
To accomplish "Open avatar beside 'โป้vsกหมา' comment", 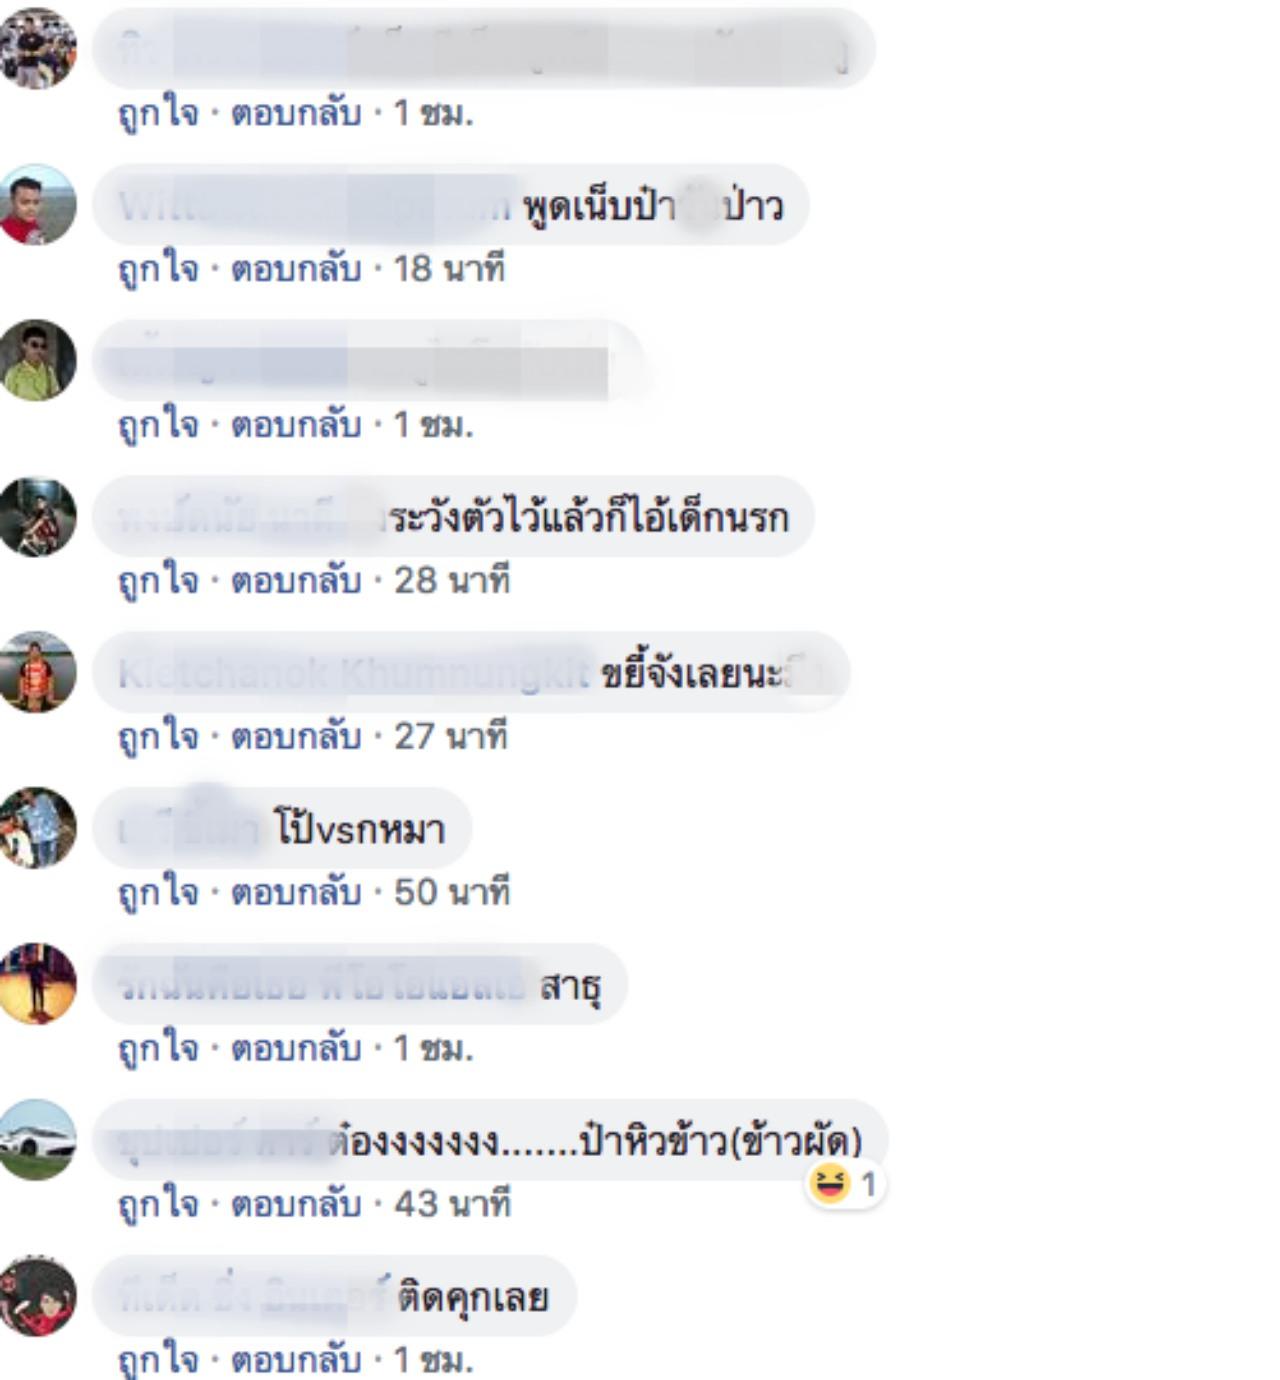I will (x=37, y=828).
